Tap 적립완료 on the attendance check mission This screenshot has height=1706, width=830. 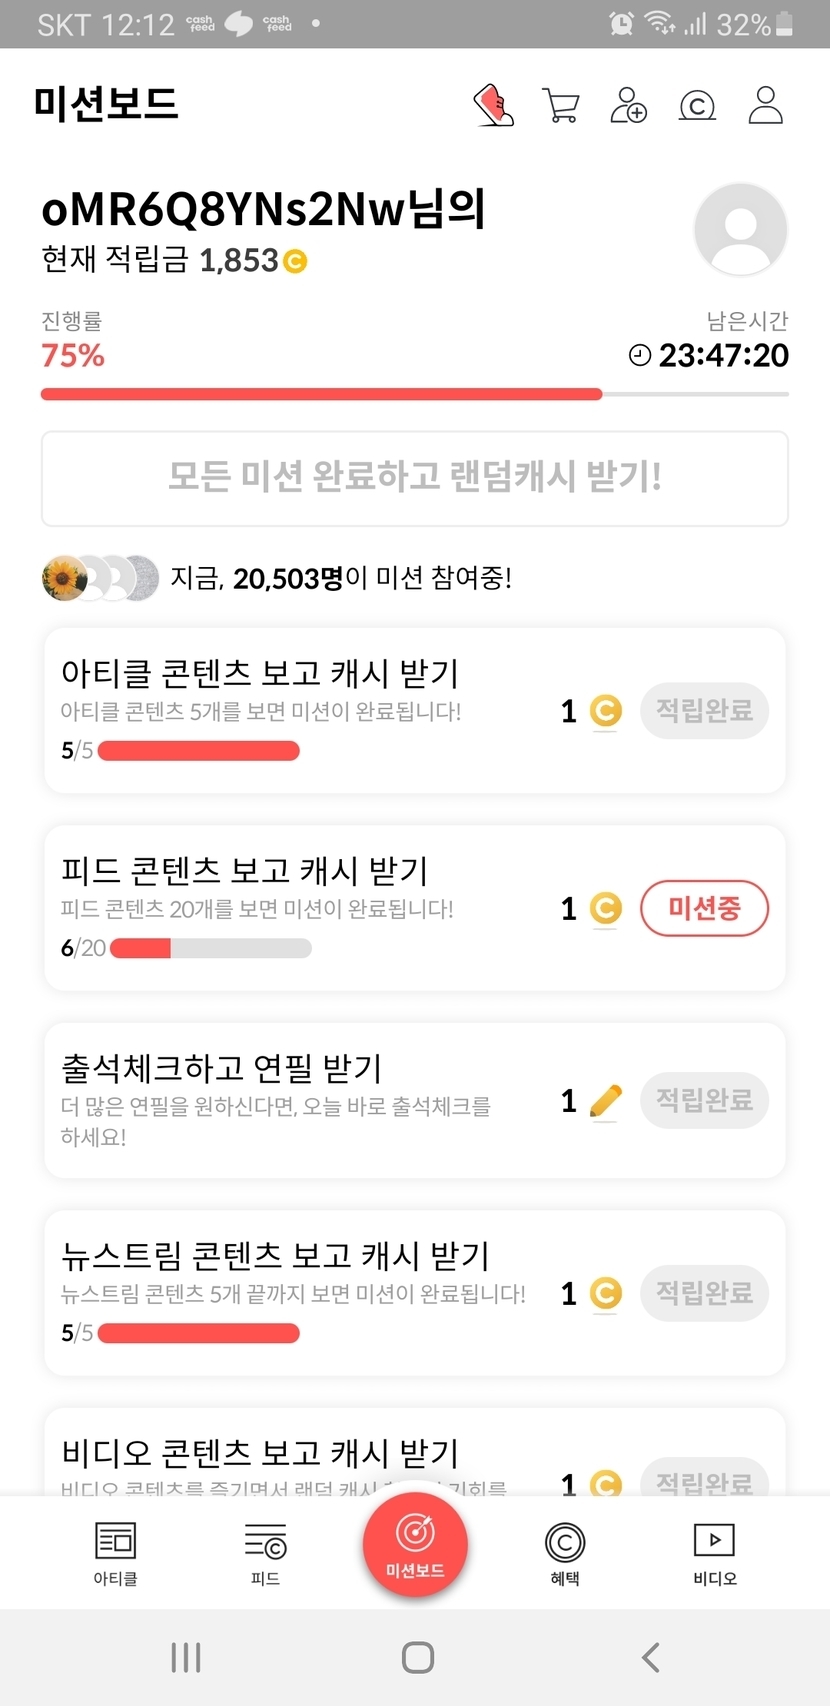click(x=704, y=1100)
